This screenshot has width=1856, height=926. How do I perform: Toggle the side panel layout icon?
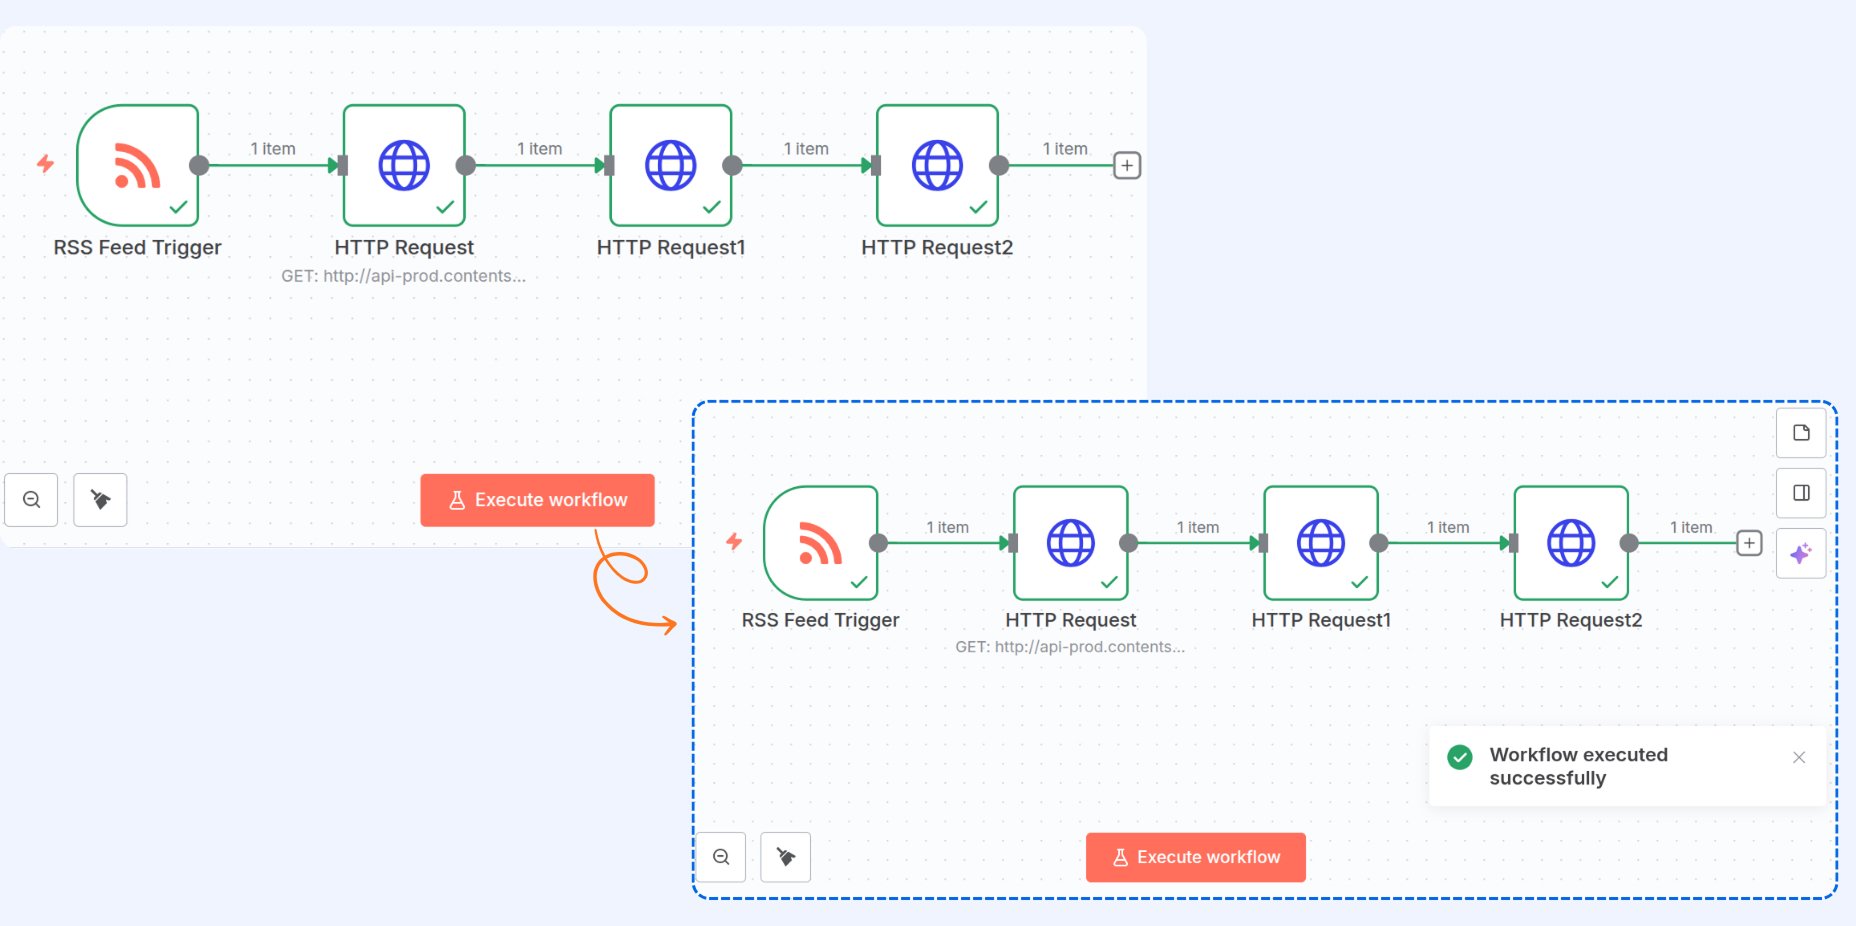(x=1801, y=493)
